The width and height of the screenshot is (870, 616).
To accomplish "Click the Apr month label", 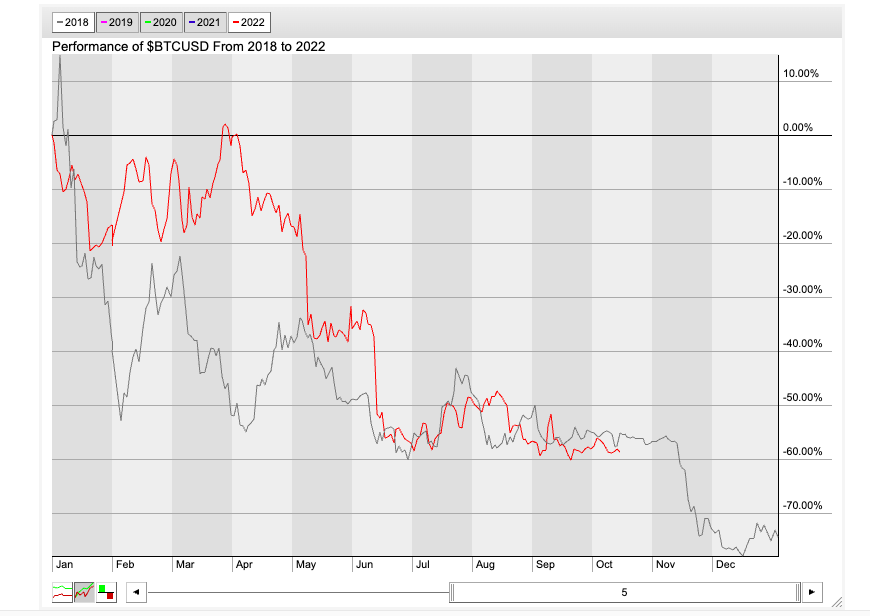I will (244, 564).
